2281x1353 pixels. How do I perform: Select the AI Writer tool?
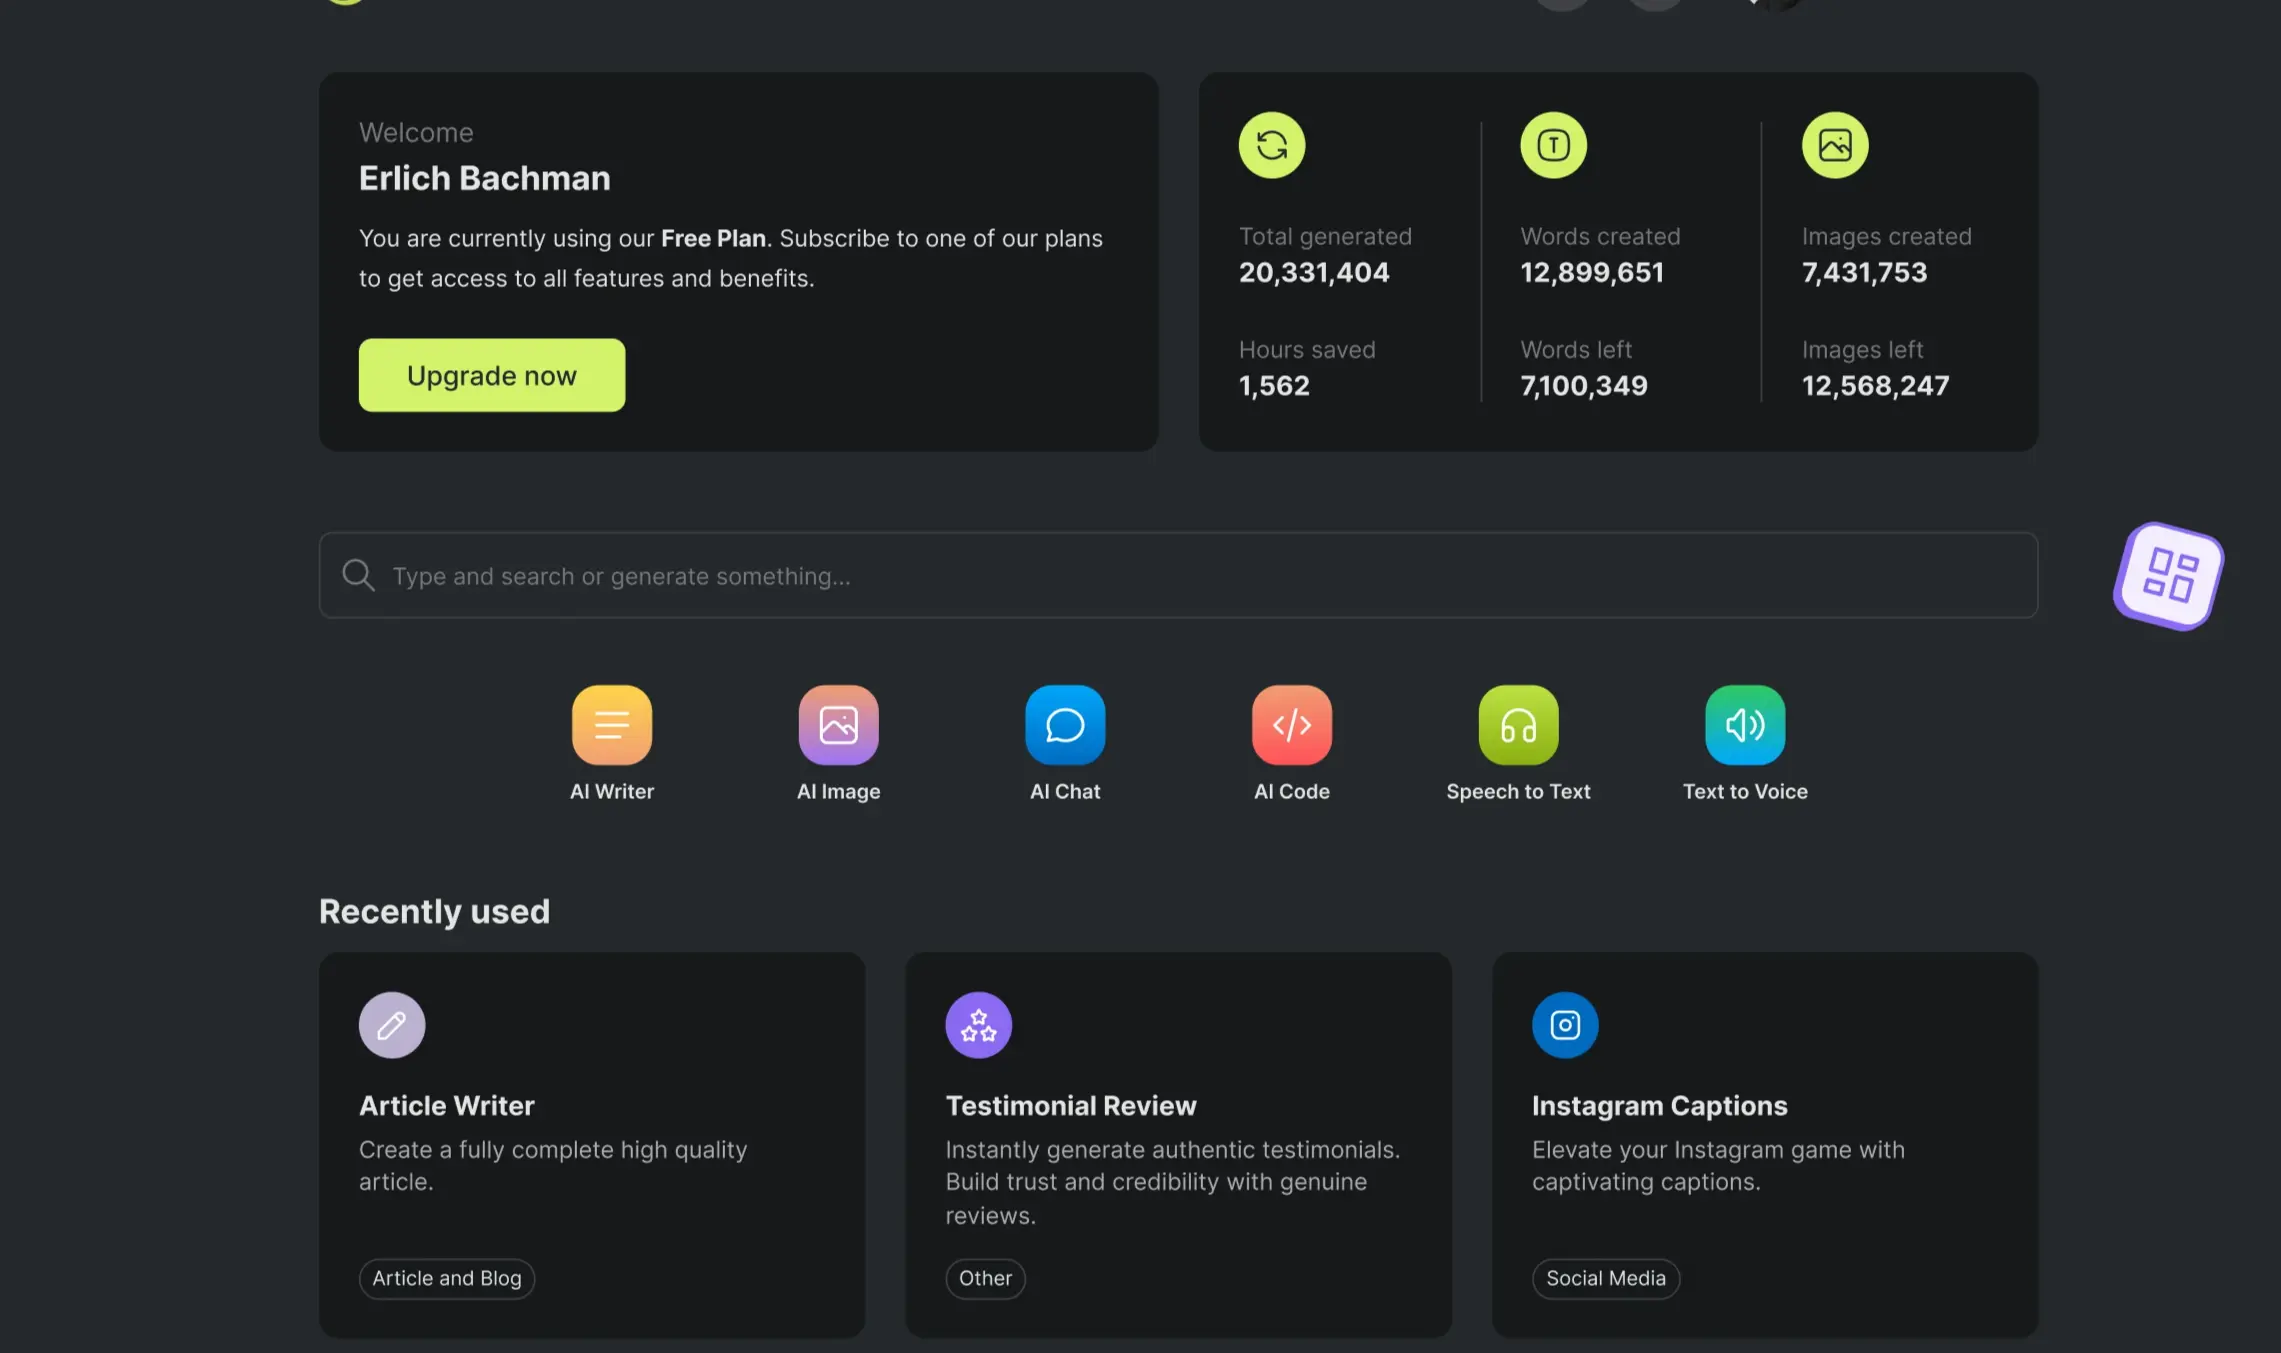click(611, 724)
